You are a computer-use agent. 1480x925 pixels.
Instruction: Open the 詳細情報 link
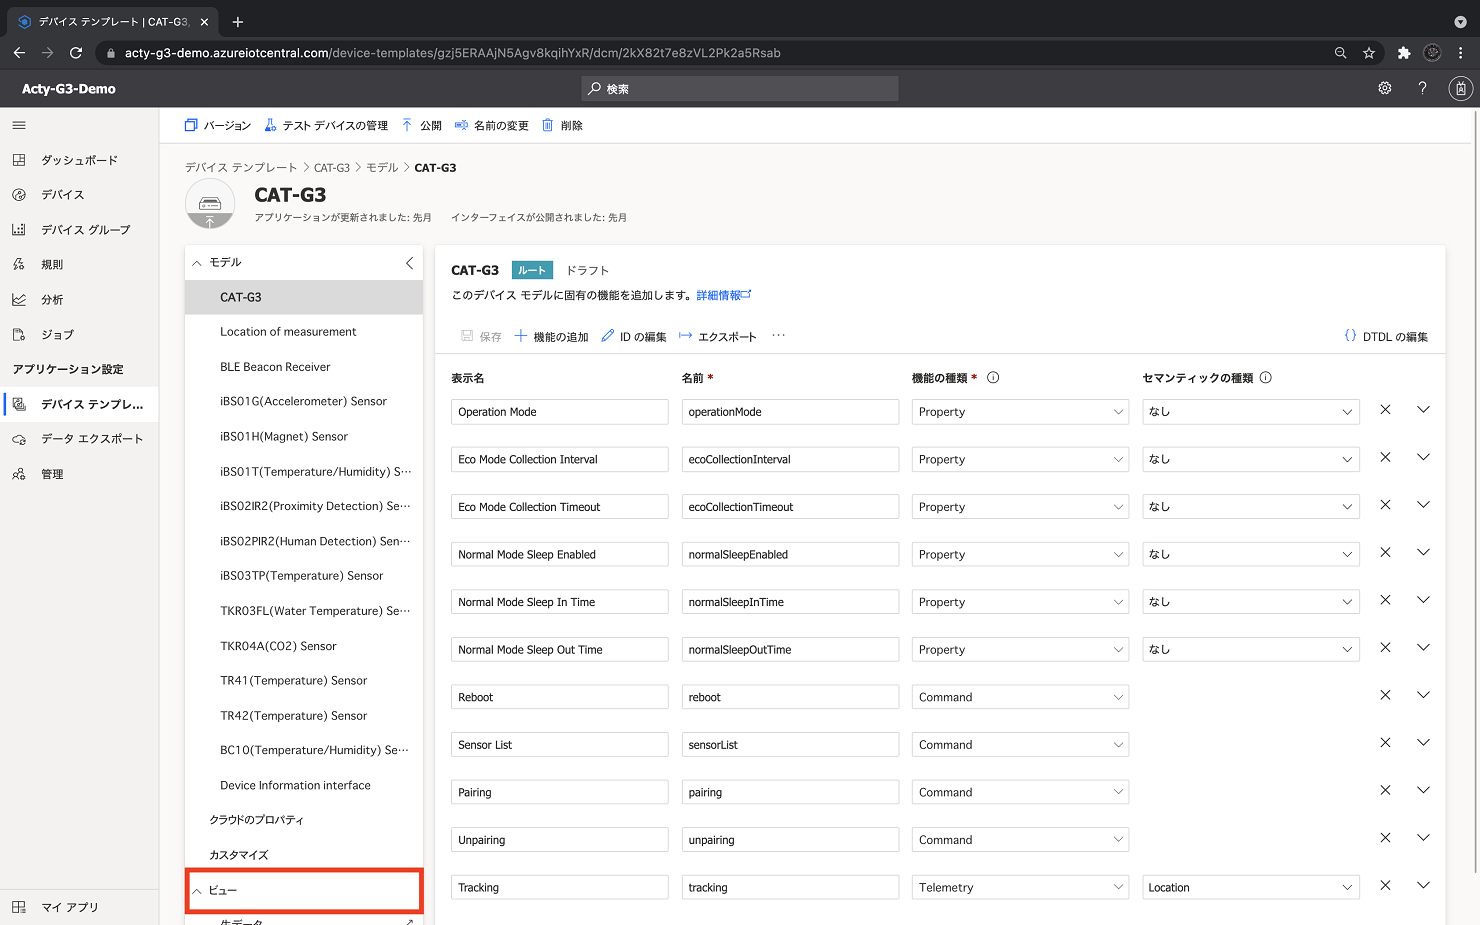723,295
